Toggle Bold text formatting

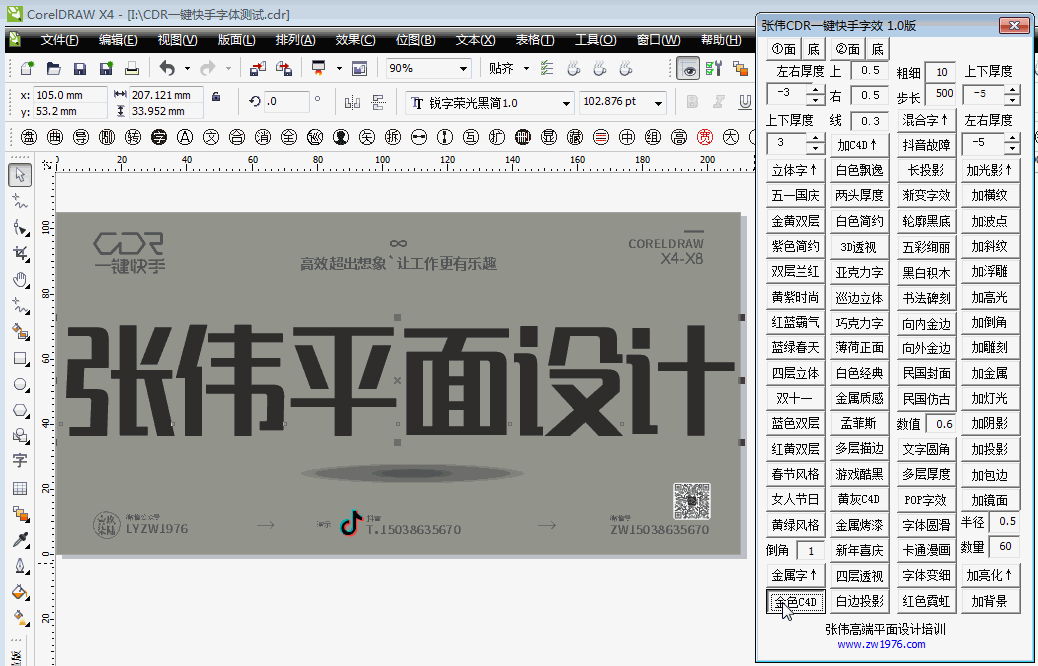(x=692, y=101)
